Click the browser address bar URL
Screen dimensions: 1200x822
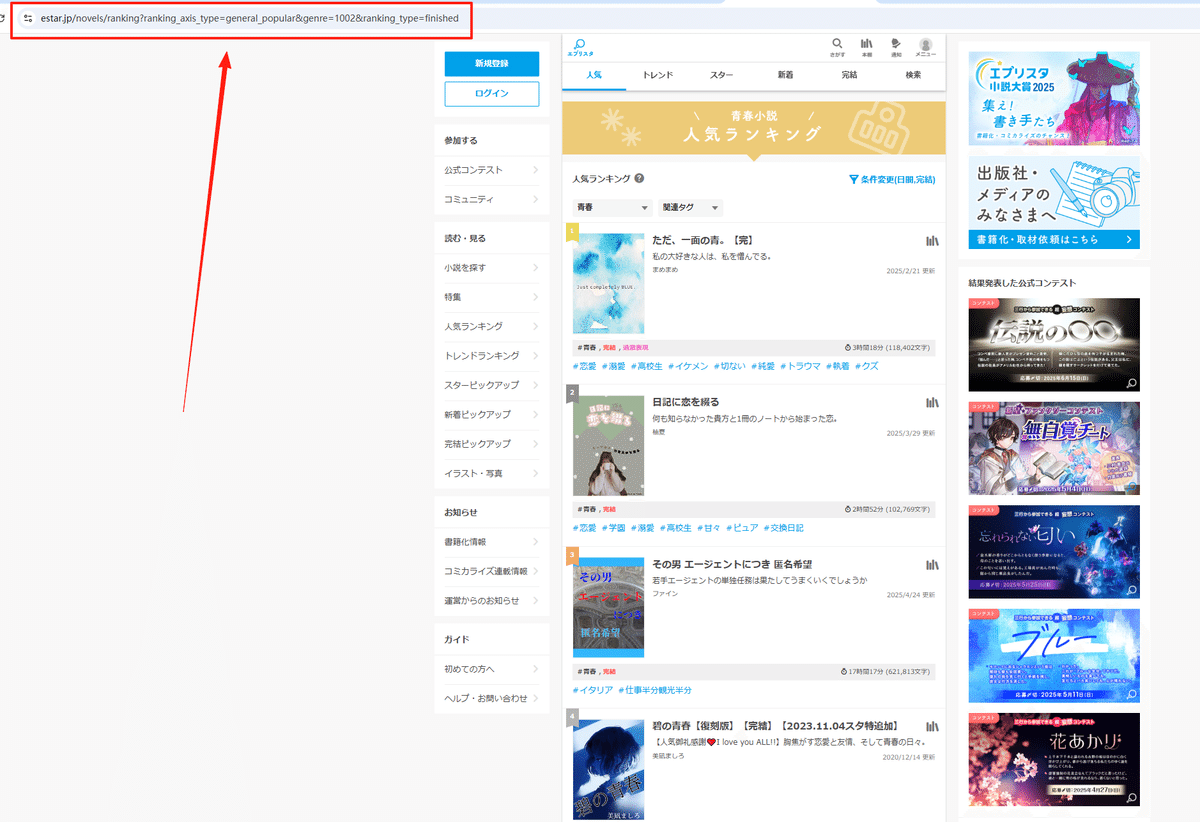(x=250, y=18)
